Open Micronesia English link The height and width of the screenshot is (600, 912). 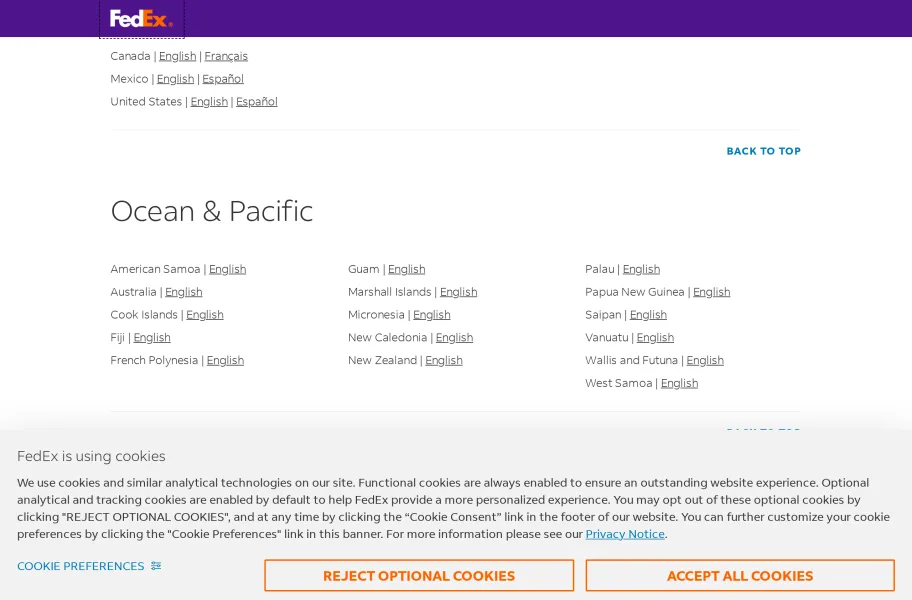432,315
